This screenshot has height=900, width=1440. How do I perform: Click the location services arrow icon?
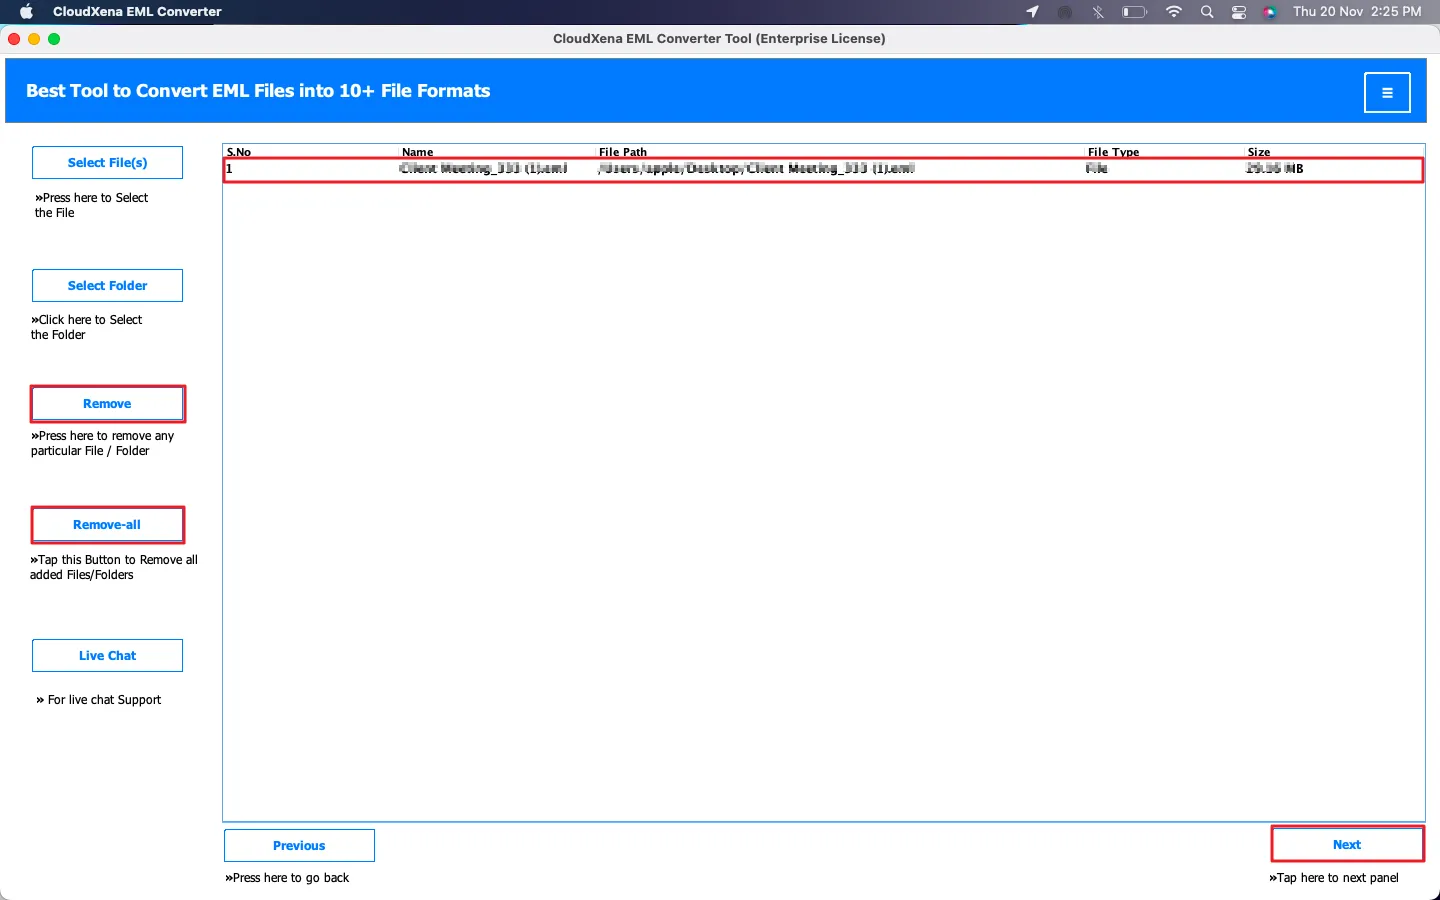coord(1033,12)
